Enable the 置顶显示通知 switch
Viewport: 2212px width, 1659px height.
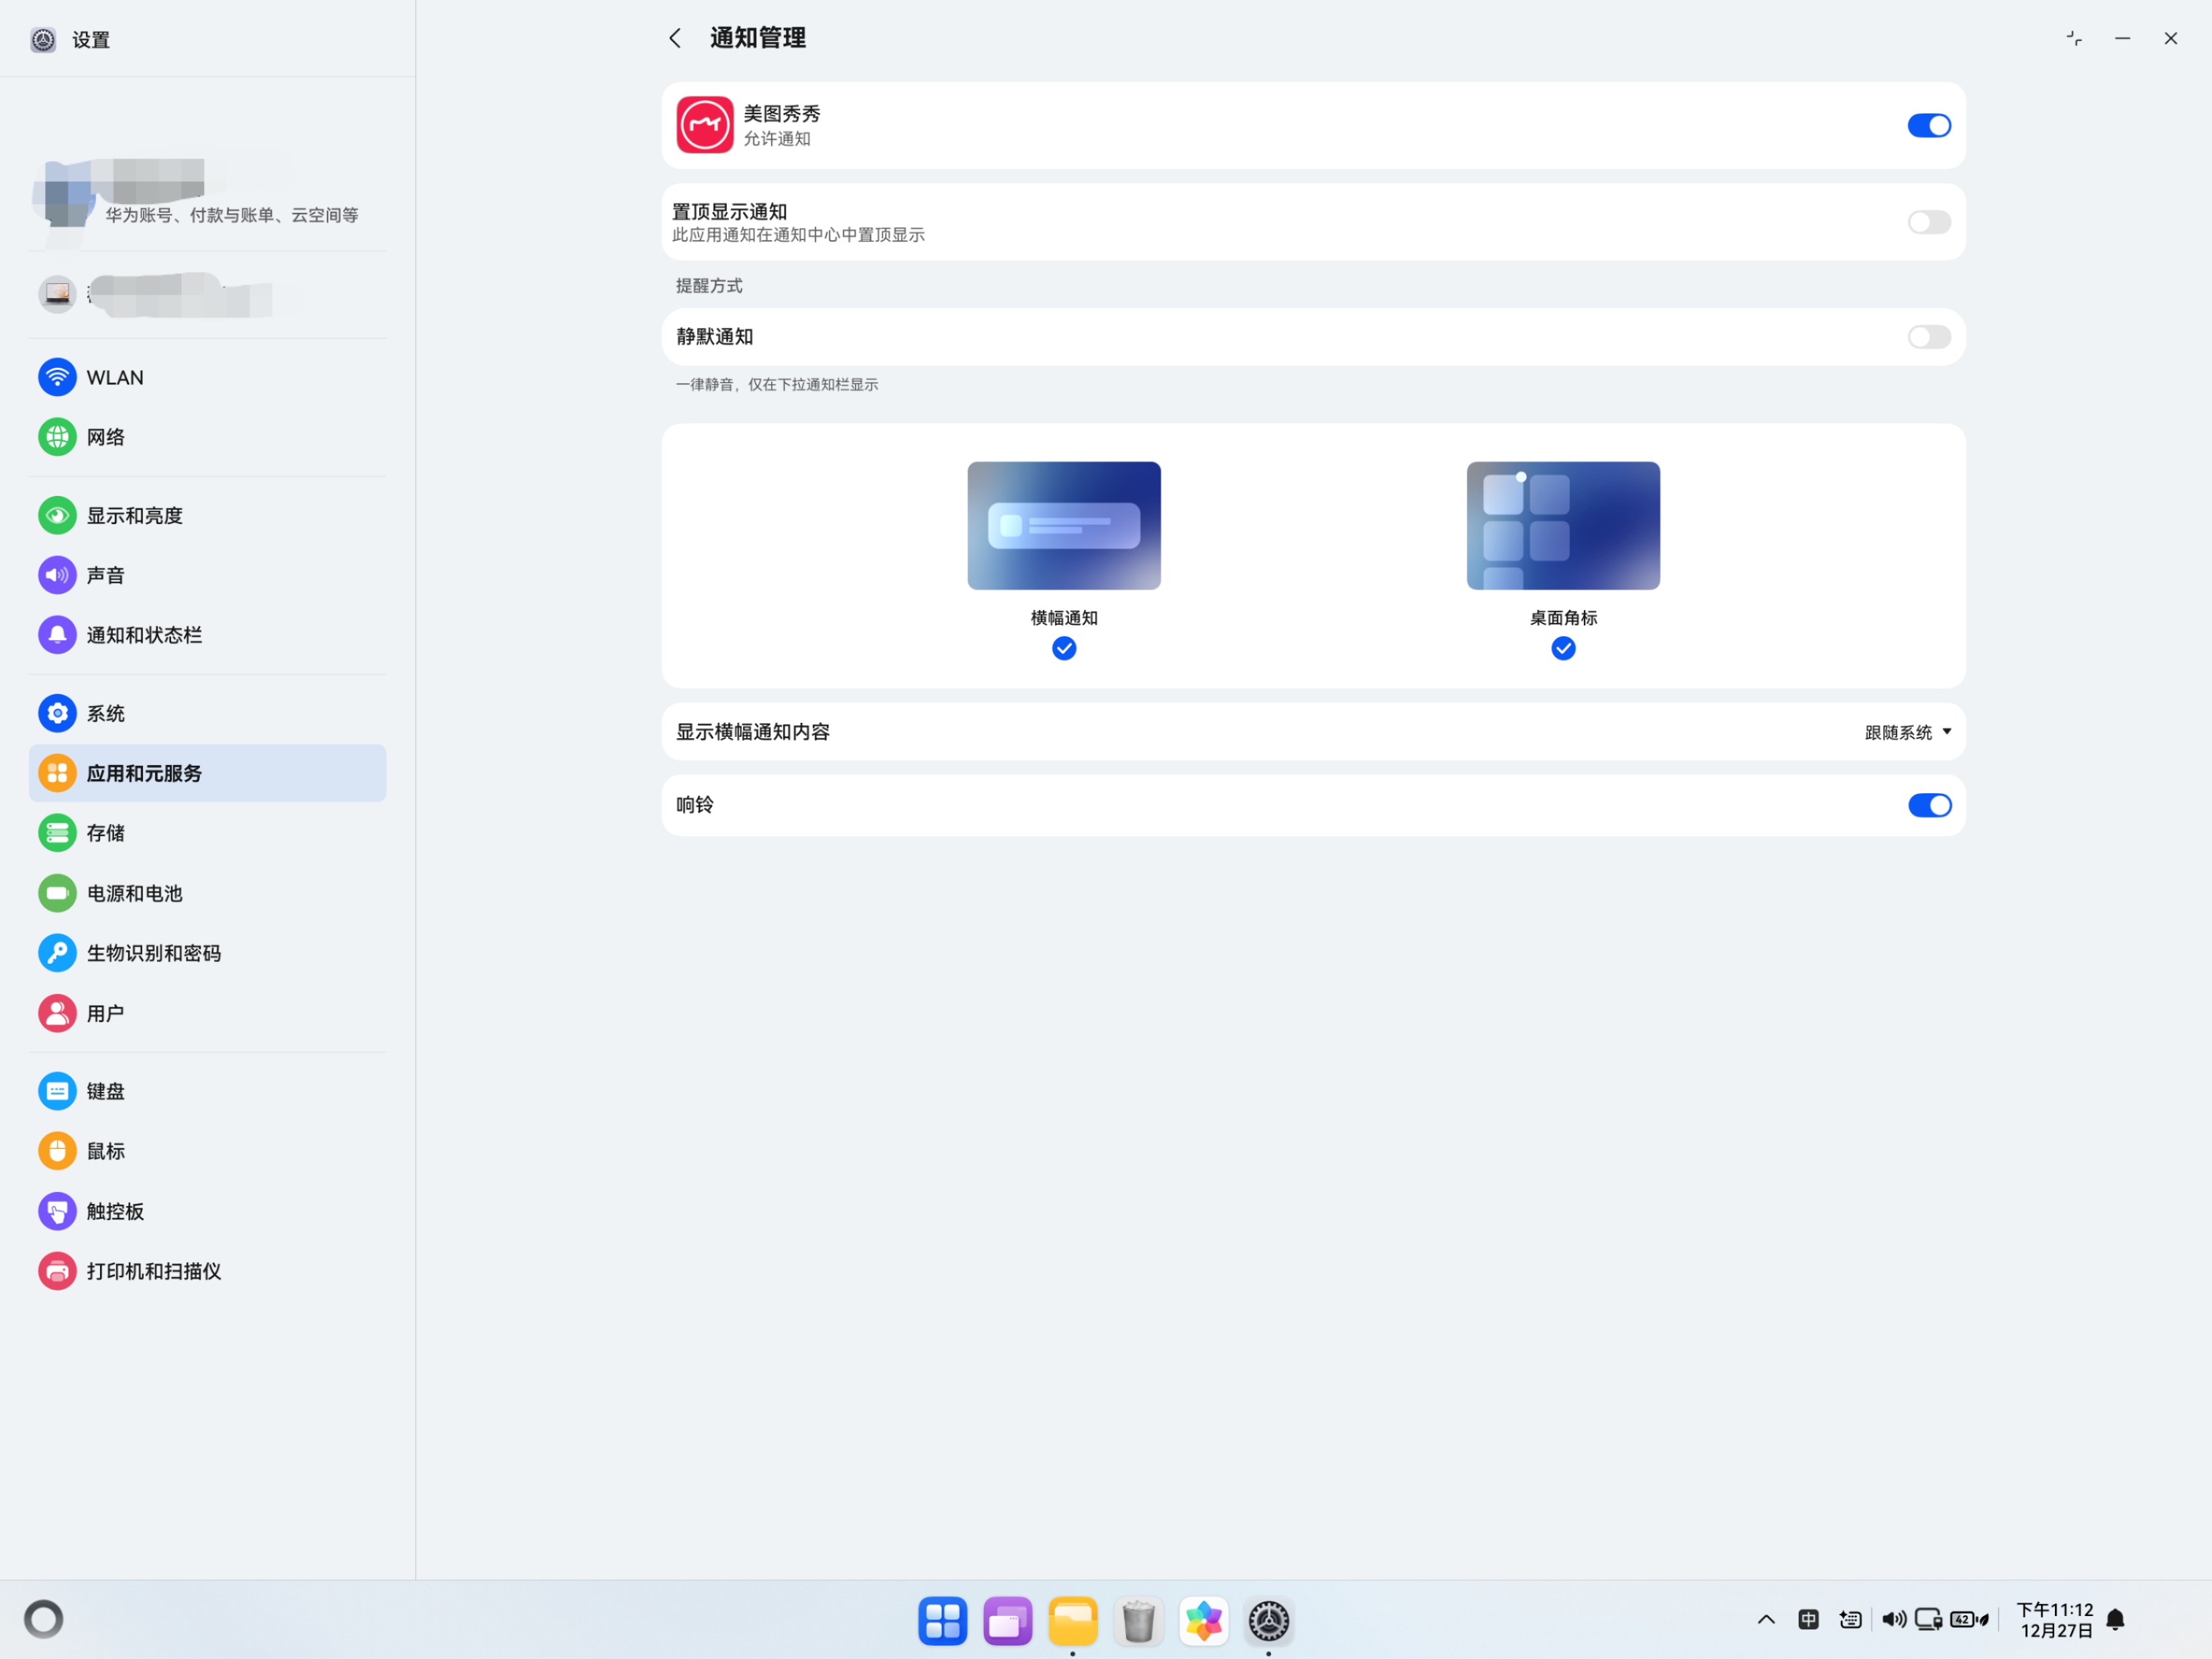click(1928, 222)
